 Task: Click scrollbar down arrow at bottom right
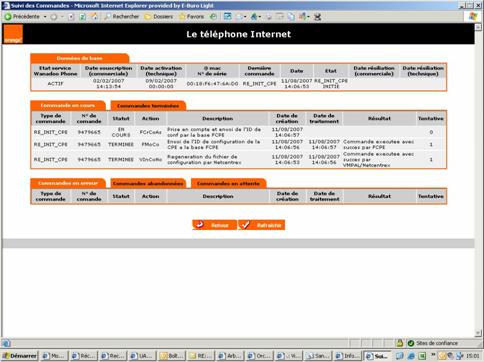(x=478, y=333)
